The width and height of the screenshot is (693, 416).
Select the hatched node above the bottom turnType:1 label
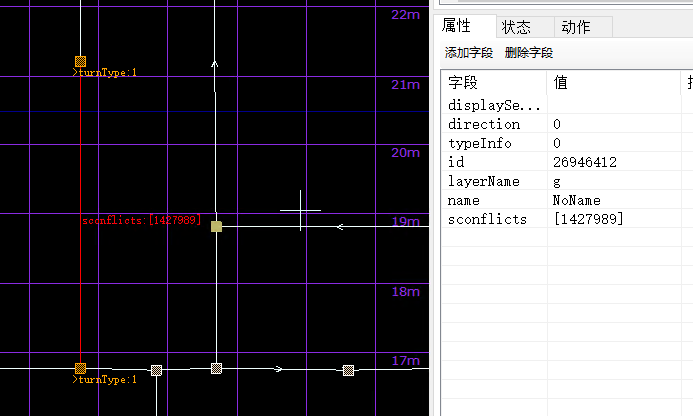pos(80,368)
